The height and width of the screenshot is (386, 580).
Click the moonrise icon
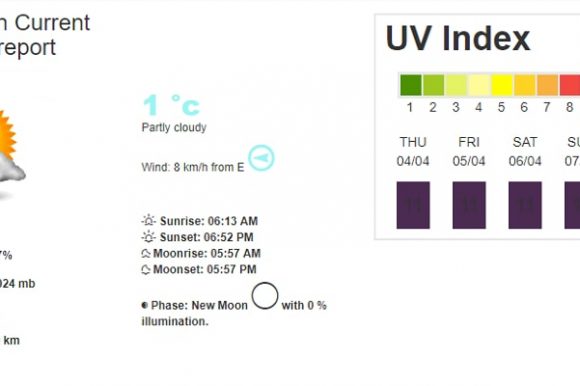[x=146, y=253]
